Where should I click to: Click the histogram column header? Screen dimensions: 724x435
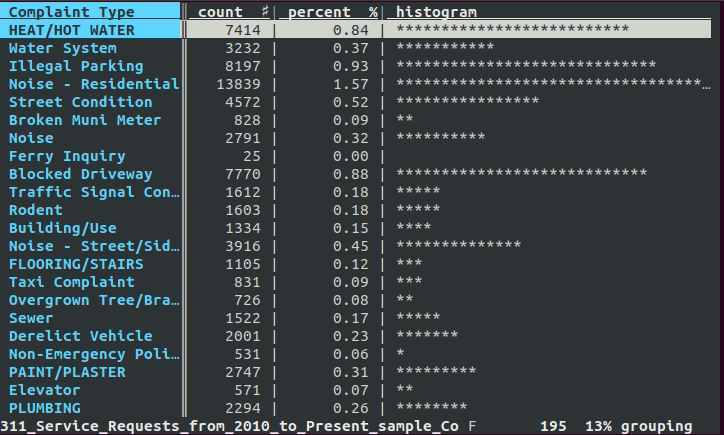pos(436,12)
